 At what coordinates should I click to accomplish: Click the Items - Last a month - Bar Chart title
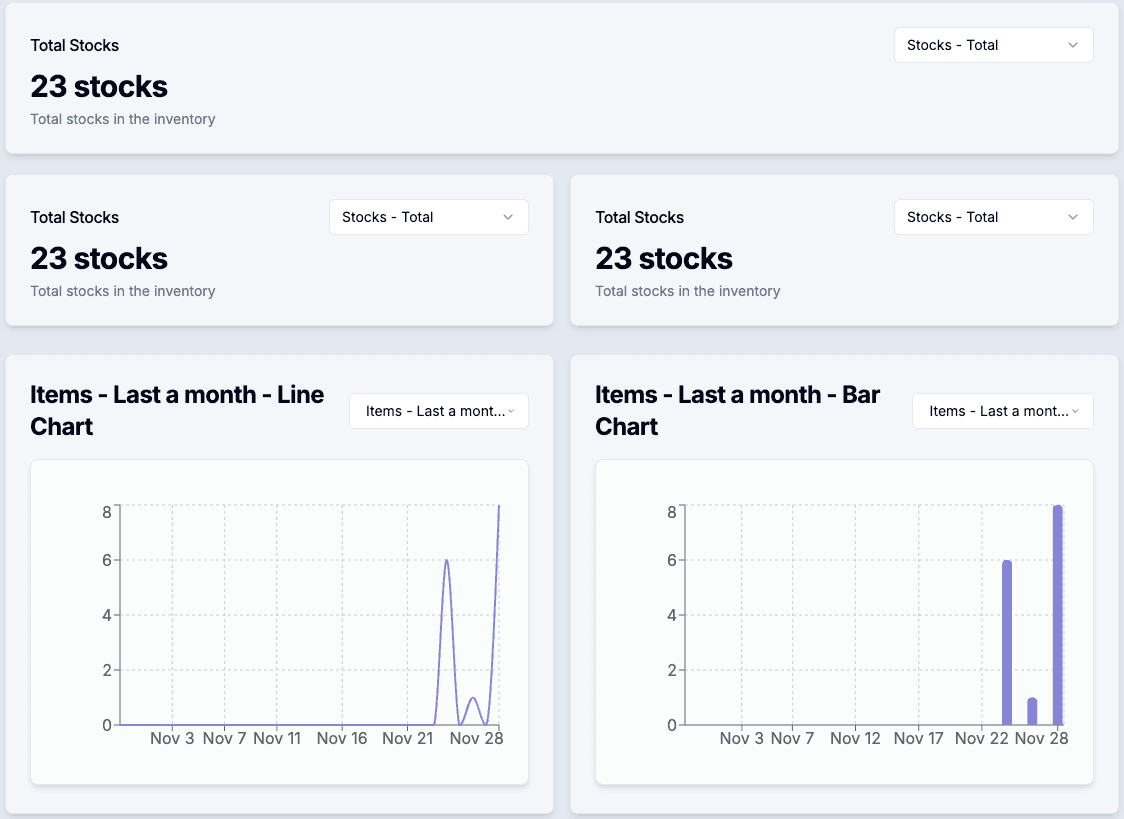(x=737, y=410)
